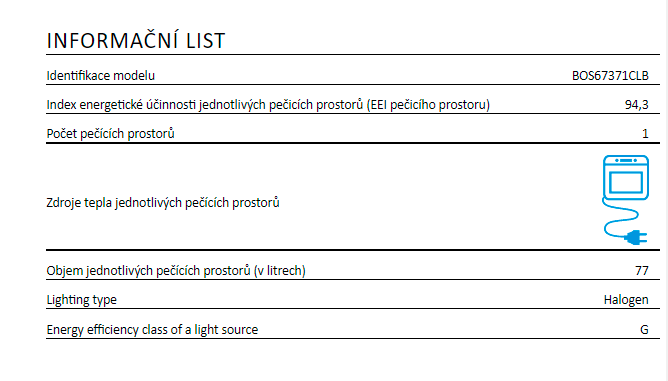Image resolution: width=668 pixels, height=381 pixels.
Task: Click the INFORMAČNÍ LIST heading
Action: click(135, 41)
